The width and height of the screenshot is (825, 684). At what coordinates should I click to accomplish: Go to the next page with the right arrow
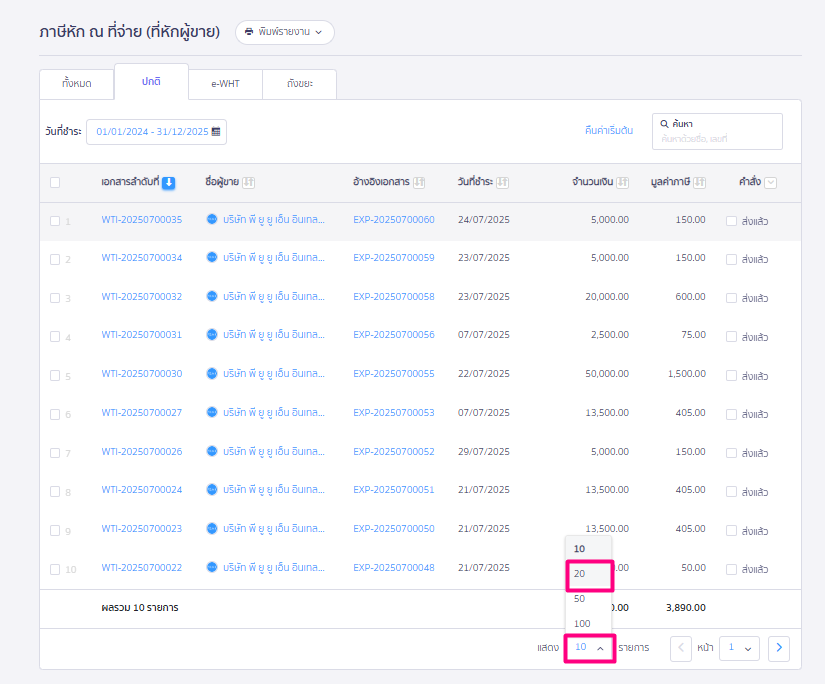point(779,648)
